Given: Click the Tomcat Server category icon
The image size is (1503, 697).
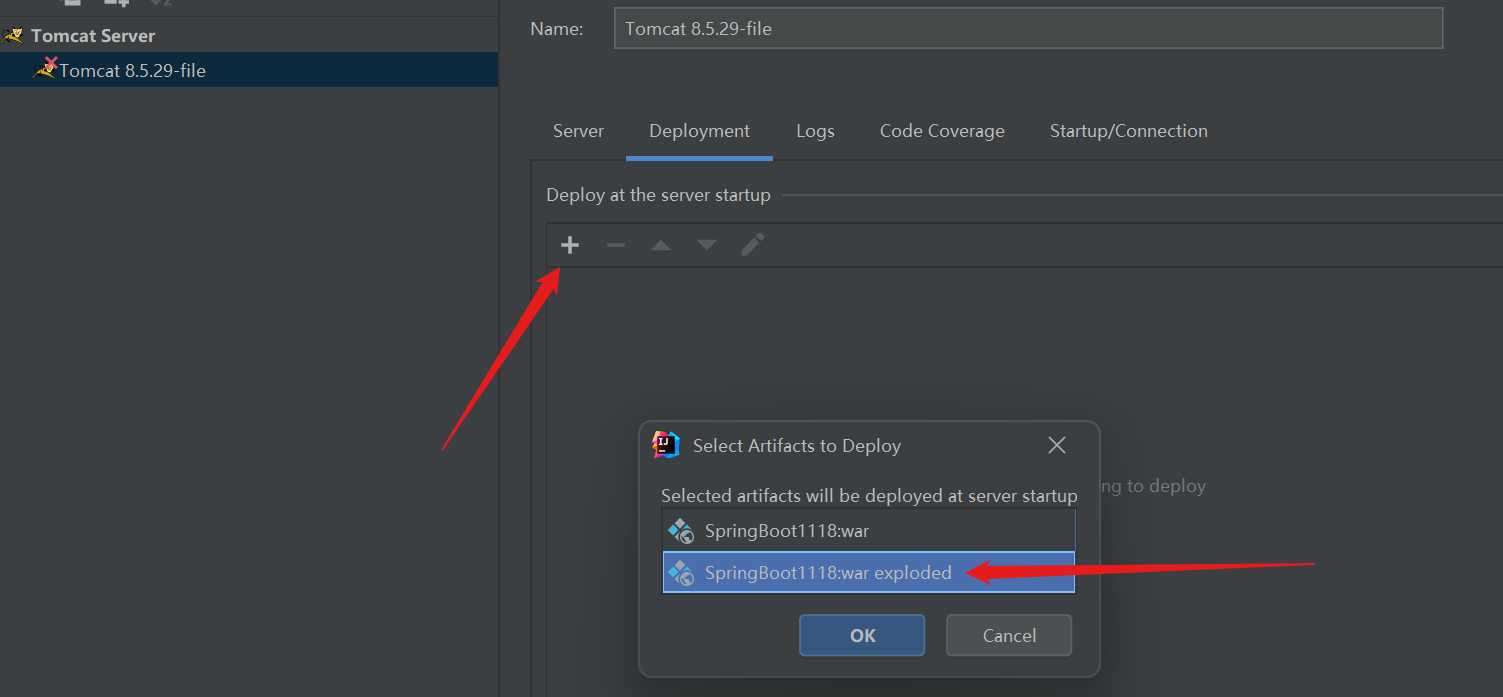Looking at the screenshot, I should point(13,36).
